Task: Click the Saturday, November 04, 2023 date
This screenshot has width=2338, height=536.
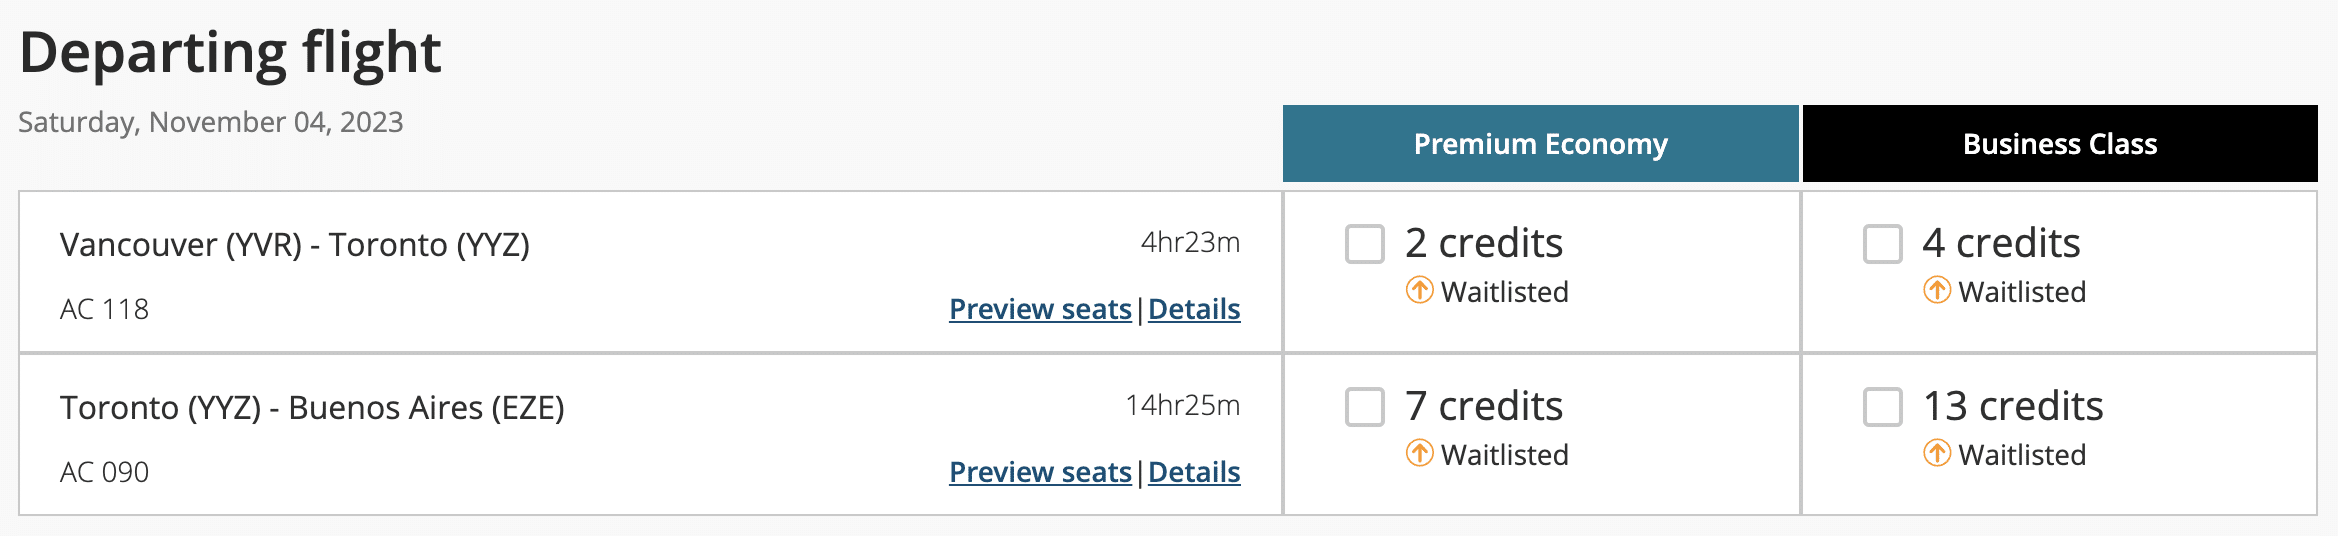Action: point(211,122)
